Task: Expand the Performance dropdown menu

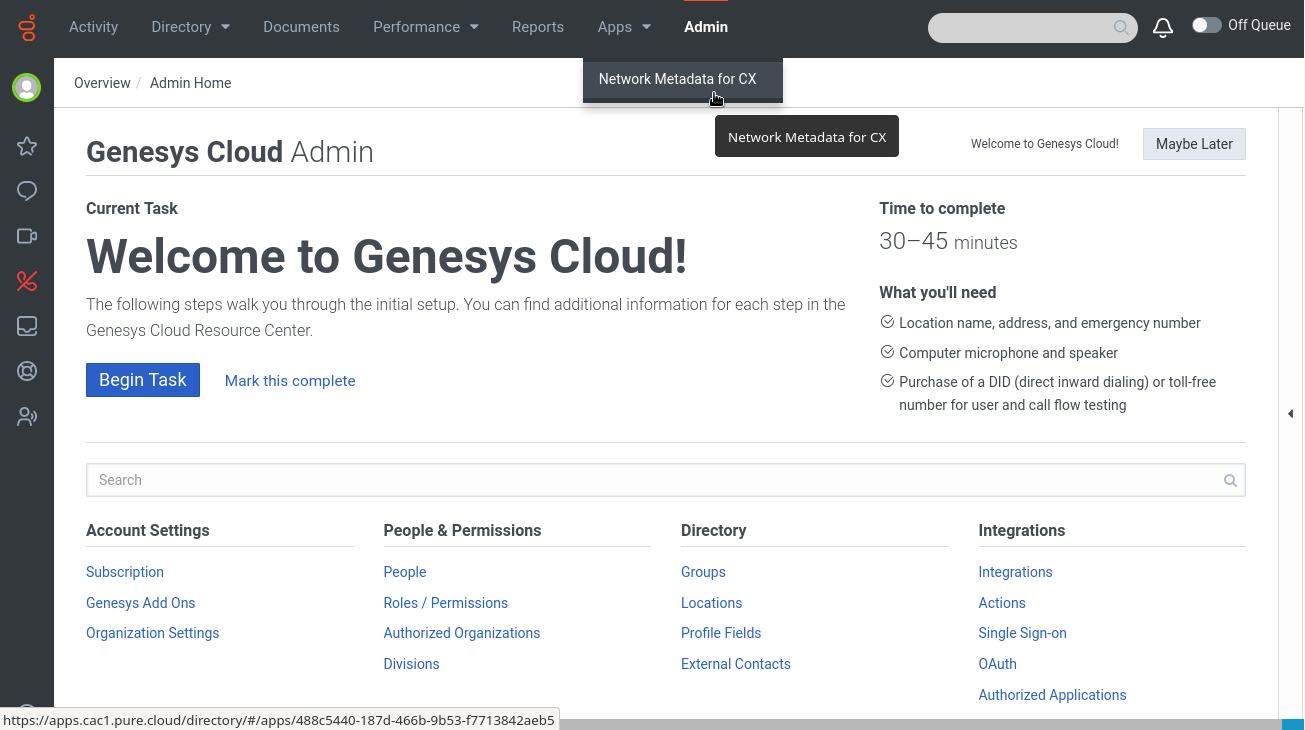Action: 425,27
